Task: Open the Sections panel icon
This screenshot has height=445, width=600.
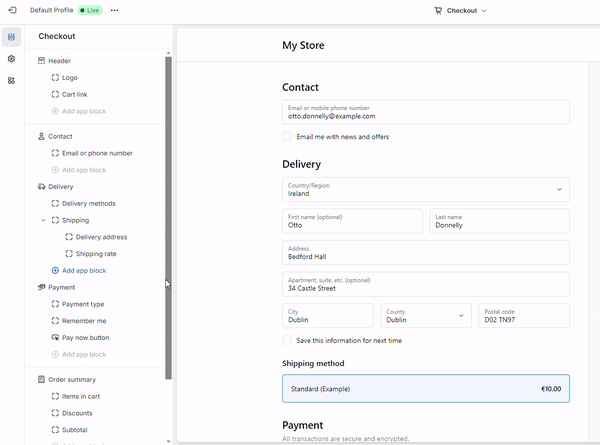Action: pyautogui.click(x=11, y=37)
